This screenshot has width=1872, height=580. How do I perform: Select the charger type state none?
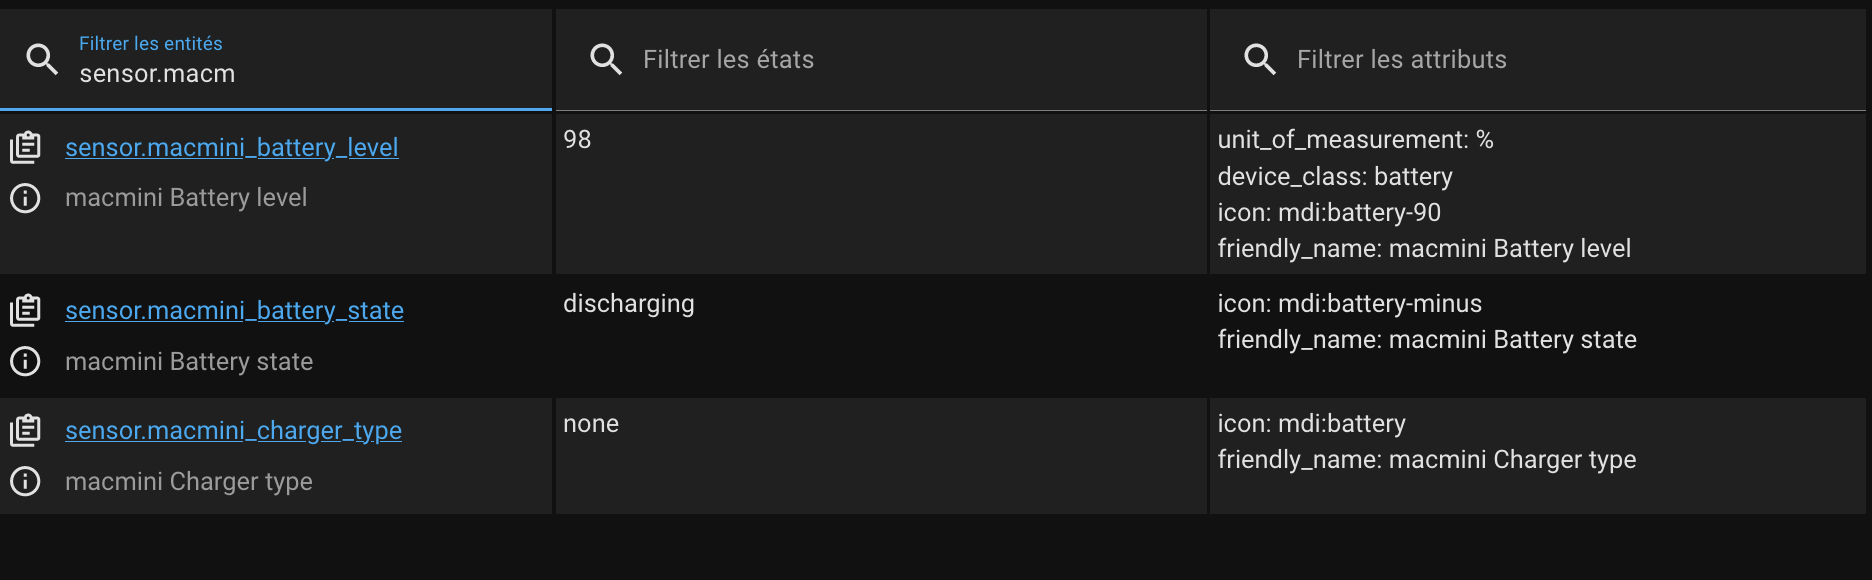pyautogui.click(x=591, y=423)
